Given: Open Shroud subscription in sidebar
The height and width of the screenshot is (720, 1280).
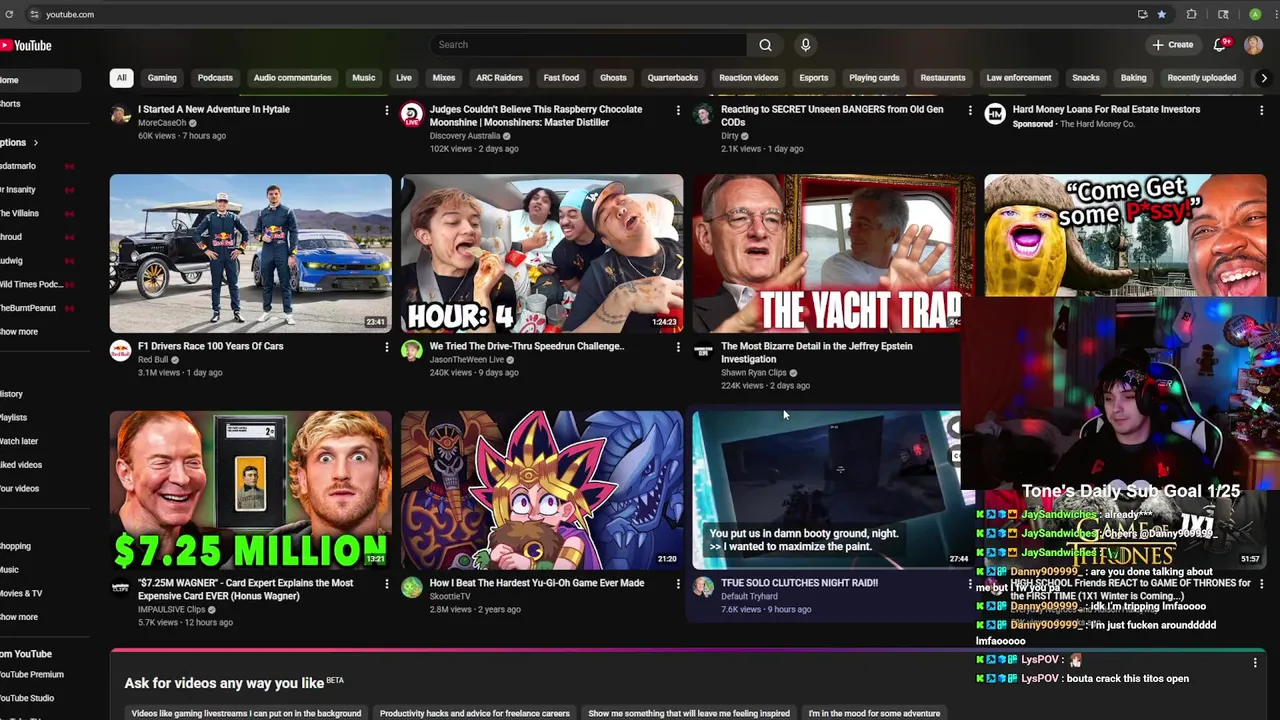Looking at the screenshot, I should 12,237.
